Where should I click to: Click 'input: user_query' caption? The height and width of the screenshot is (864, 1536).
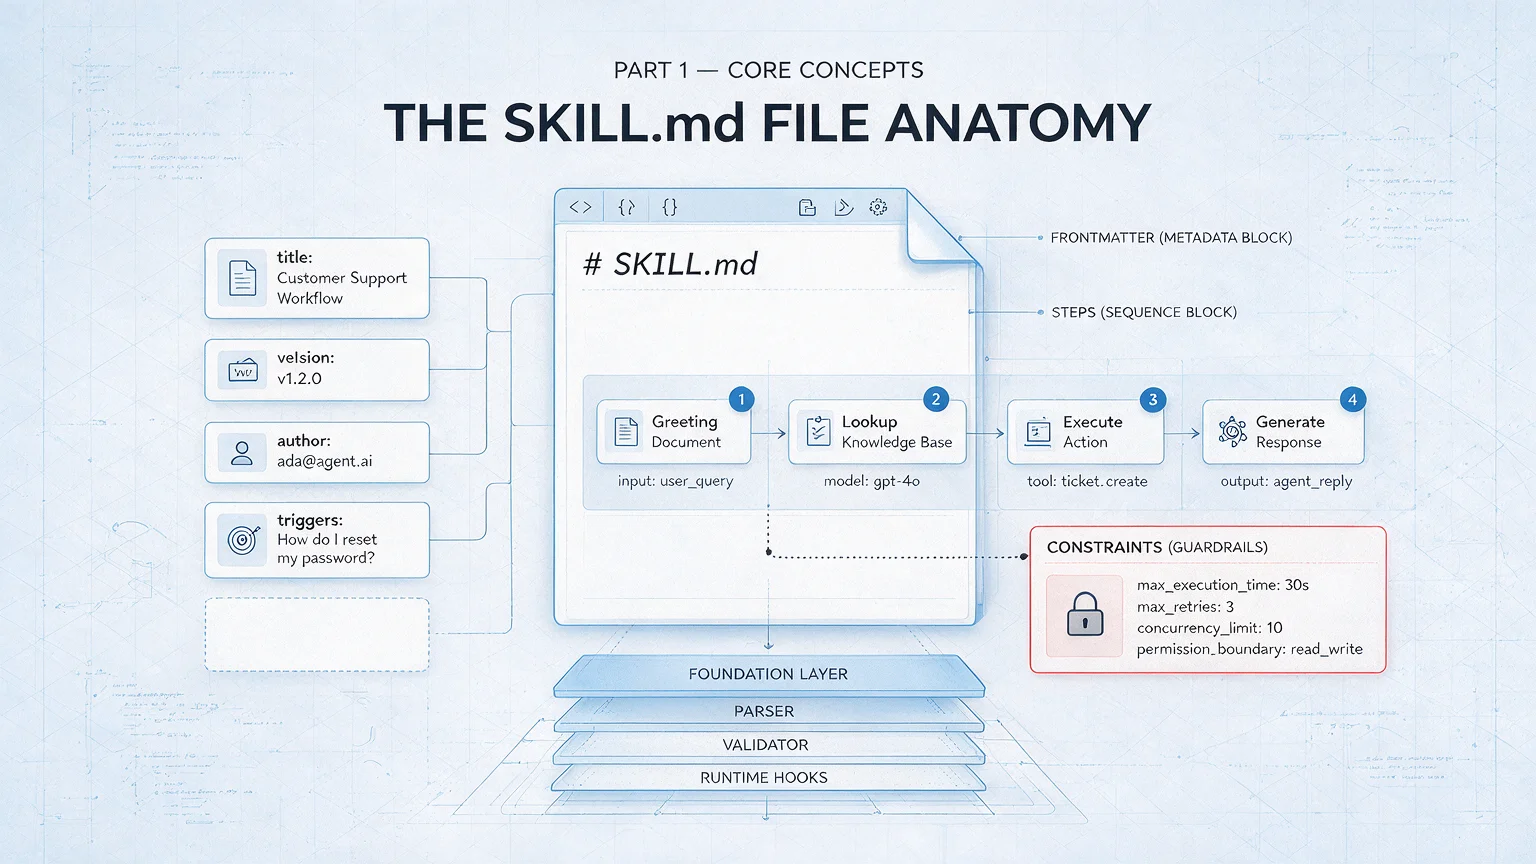[x=675, y=481]
